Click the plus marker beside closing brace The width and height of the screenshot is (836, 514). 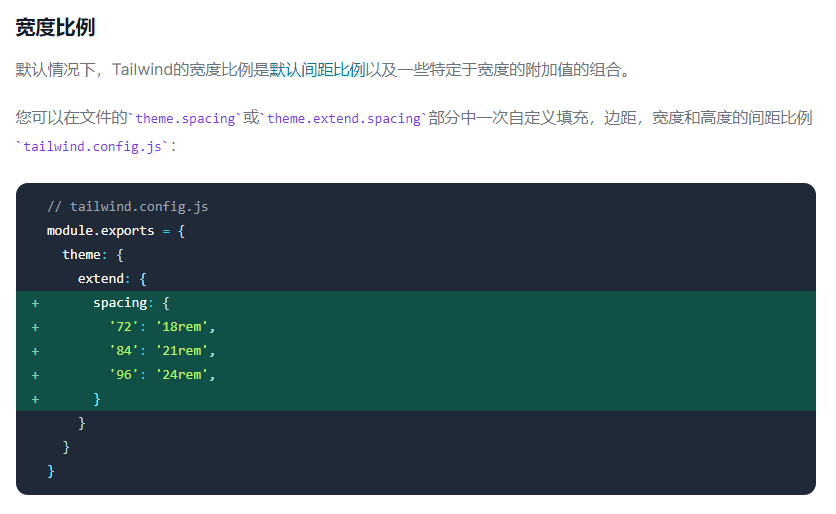click(35, 399)
